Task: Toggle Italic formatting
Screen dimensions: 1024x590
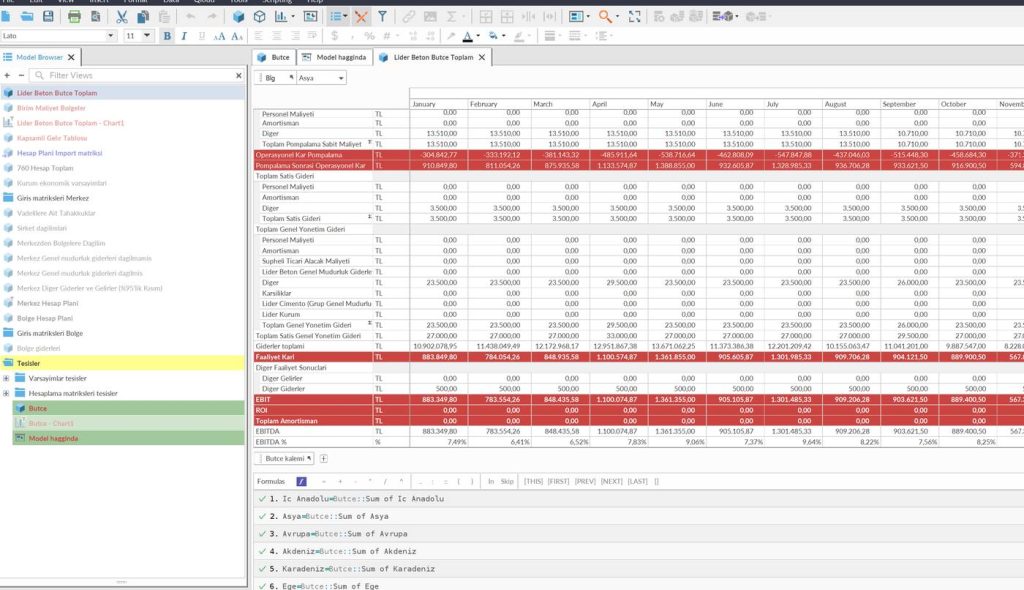Action: tap(184, 36)
